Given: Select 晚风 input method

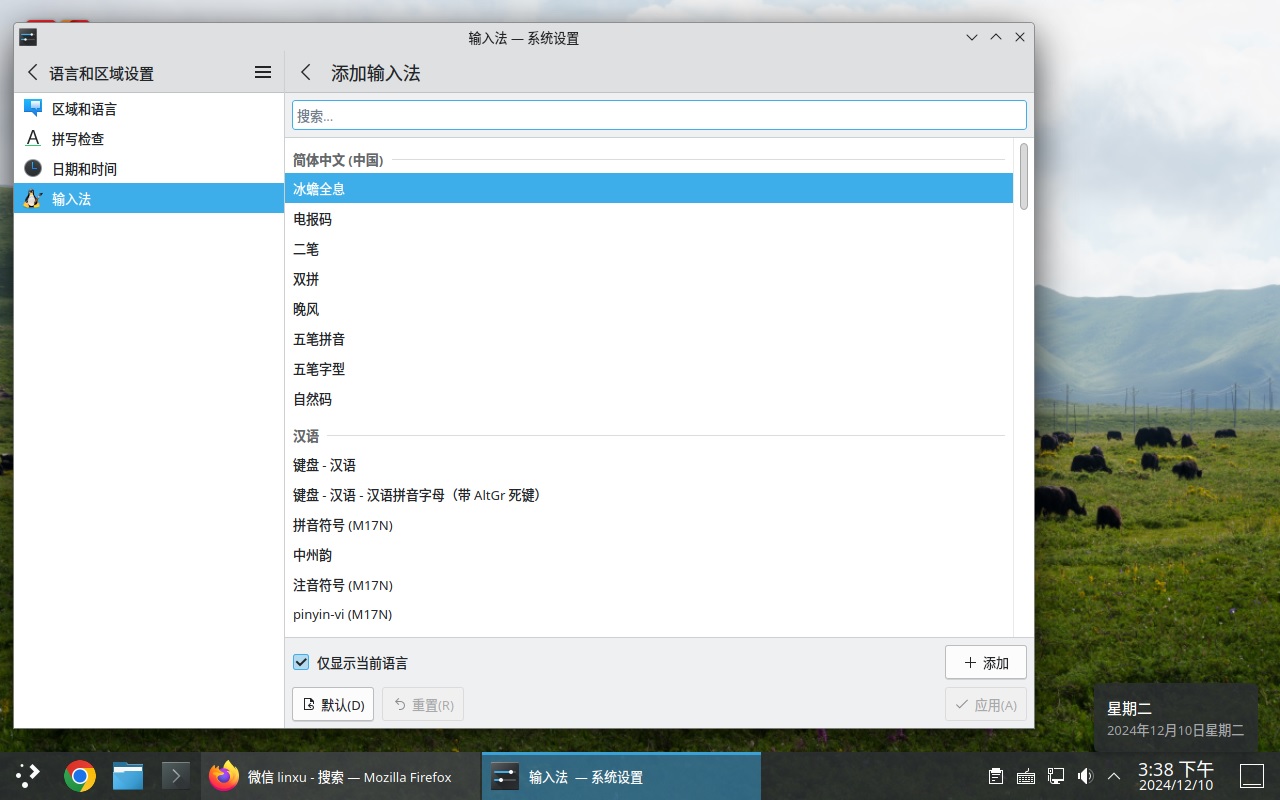Looking at the screenshot, I should pyautogui.click(x=649, y=308).
